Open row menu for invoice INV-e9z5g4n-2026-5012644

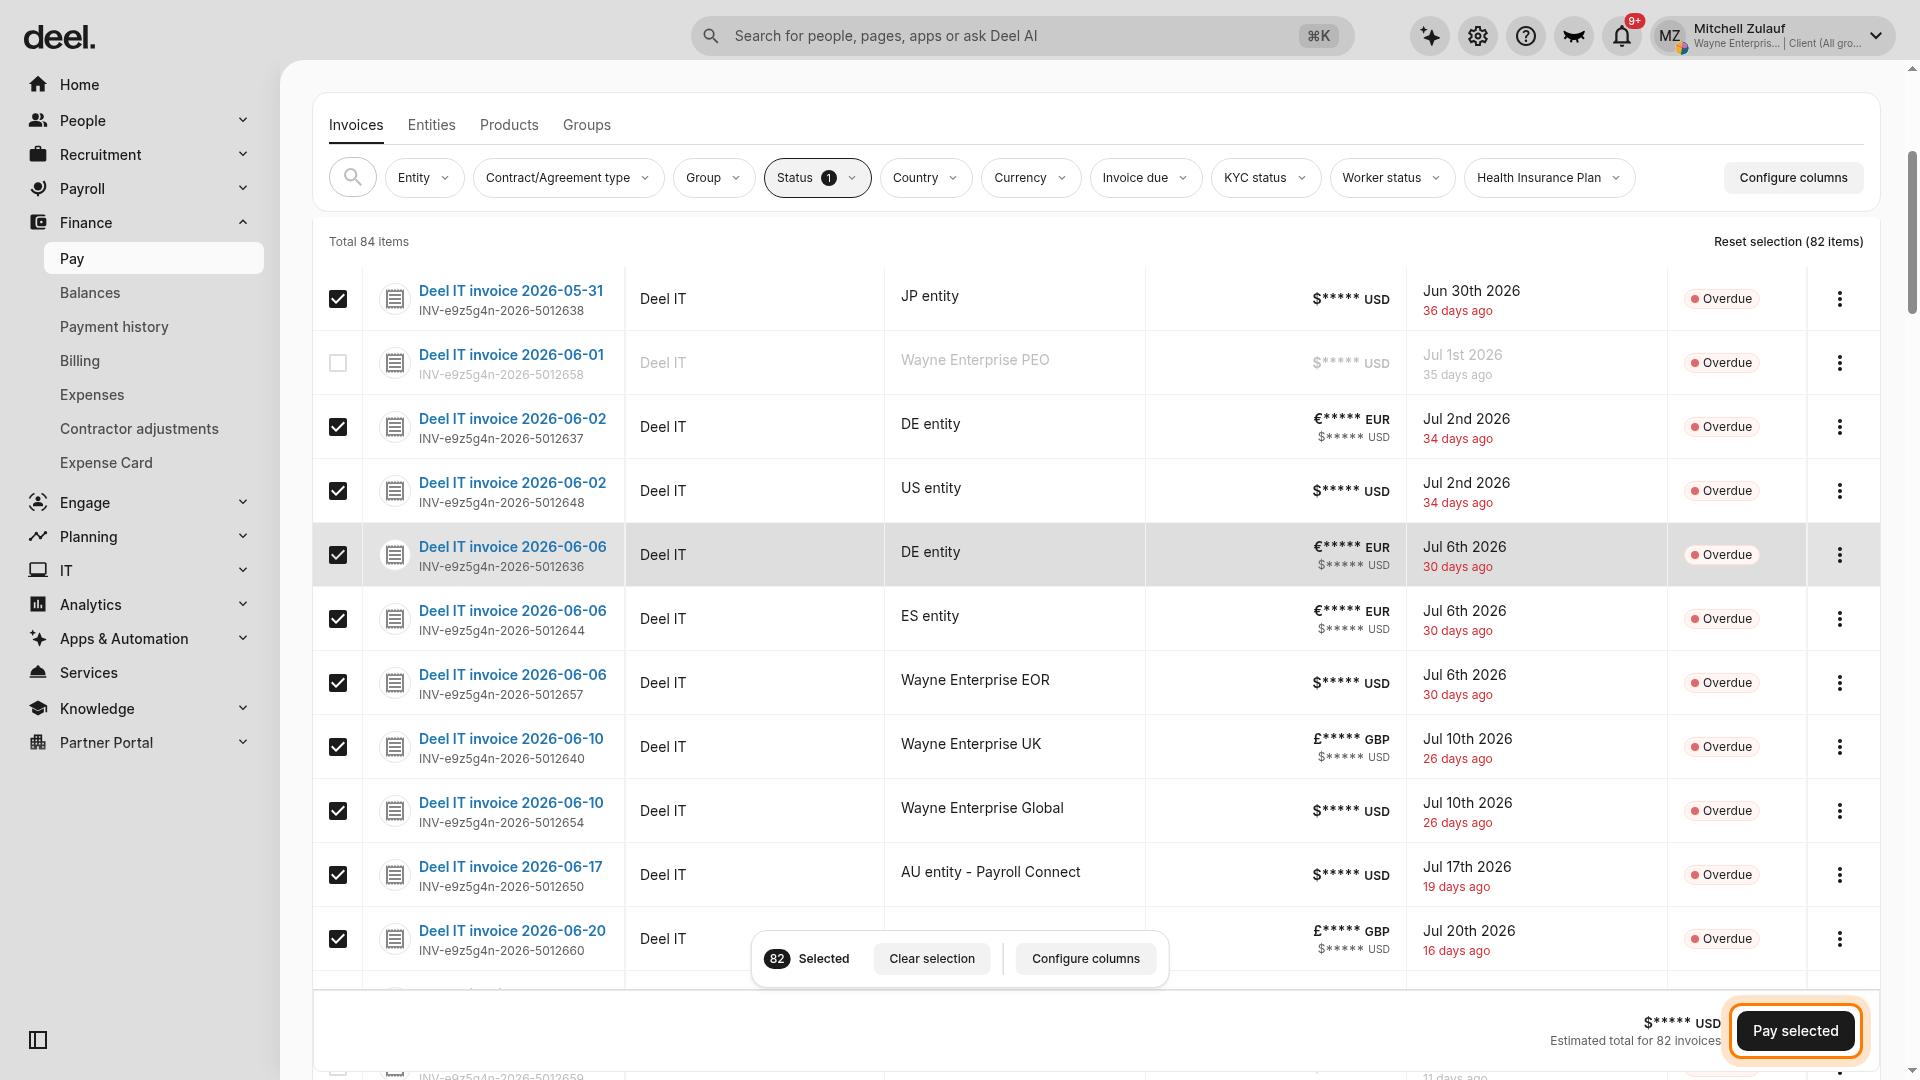click(1840, 619)
